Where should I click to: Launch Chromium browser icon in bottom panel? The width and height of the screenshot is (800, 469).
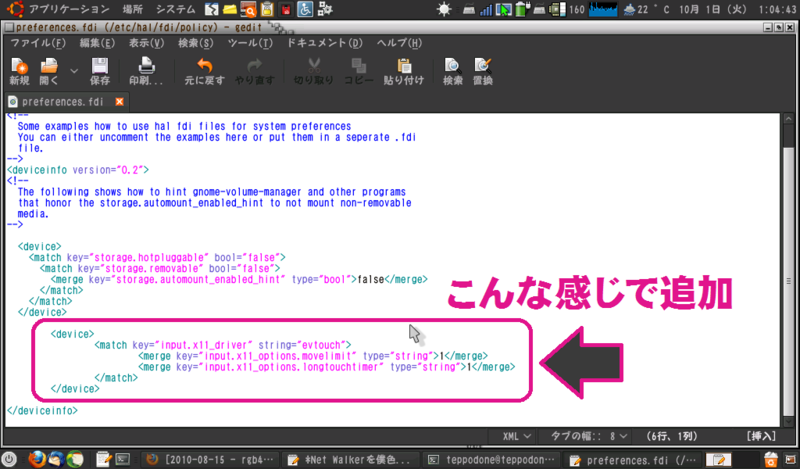(75, 459)
